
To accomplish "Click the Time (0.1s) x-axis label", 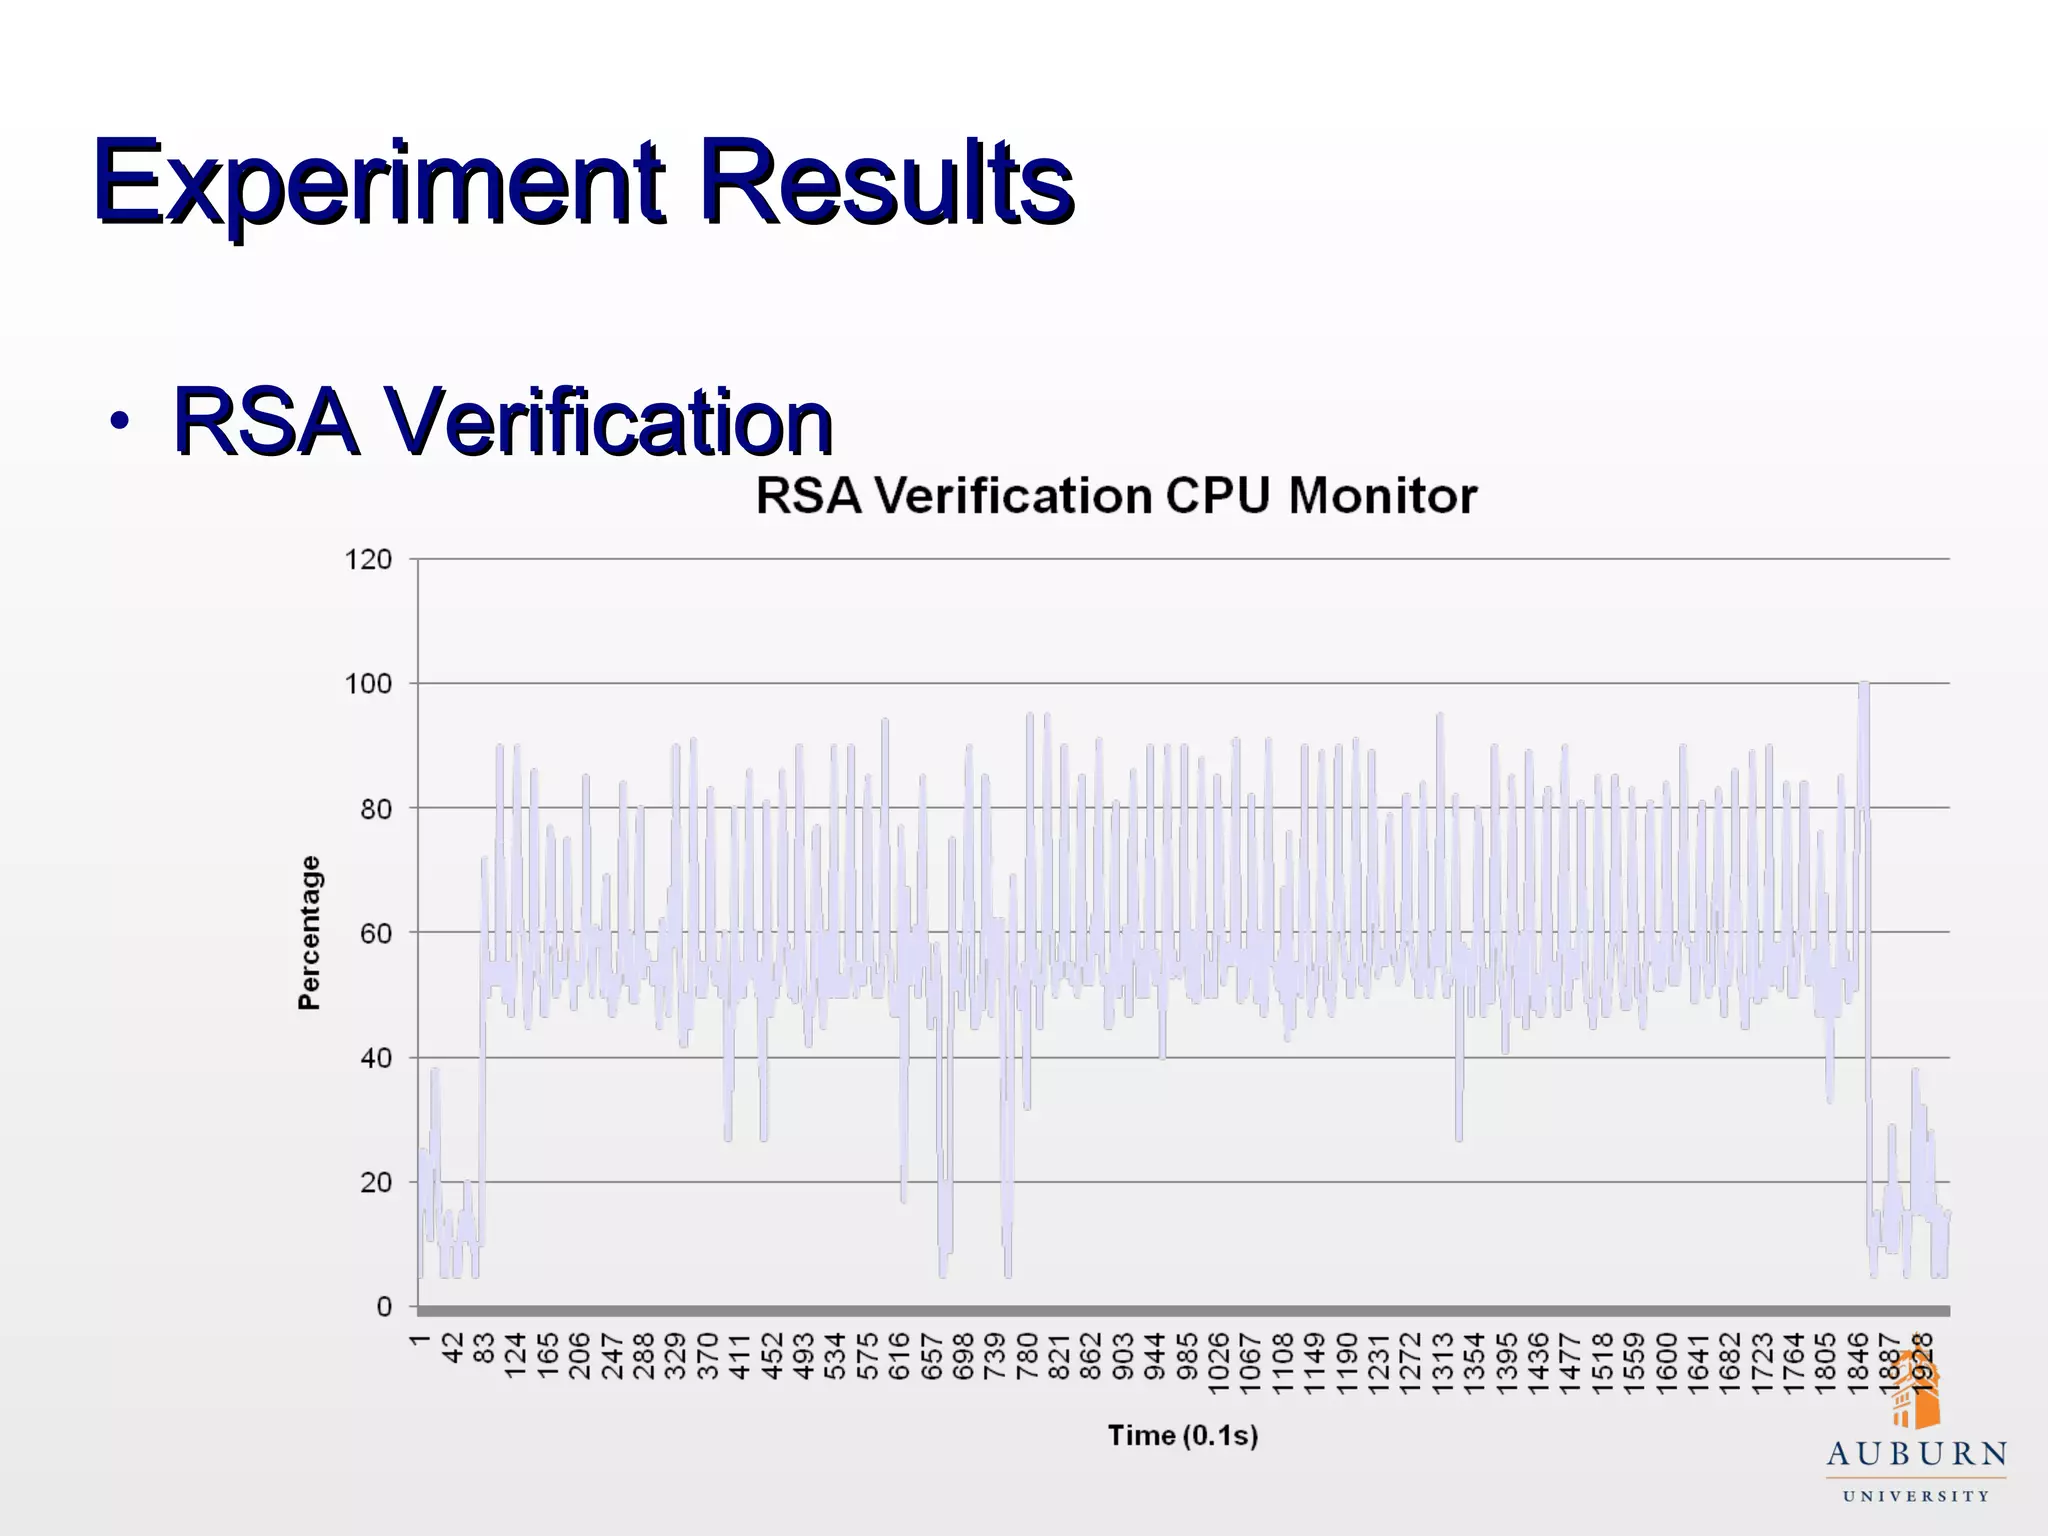I will [x=1183, y=1436].
